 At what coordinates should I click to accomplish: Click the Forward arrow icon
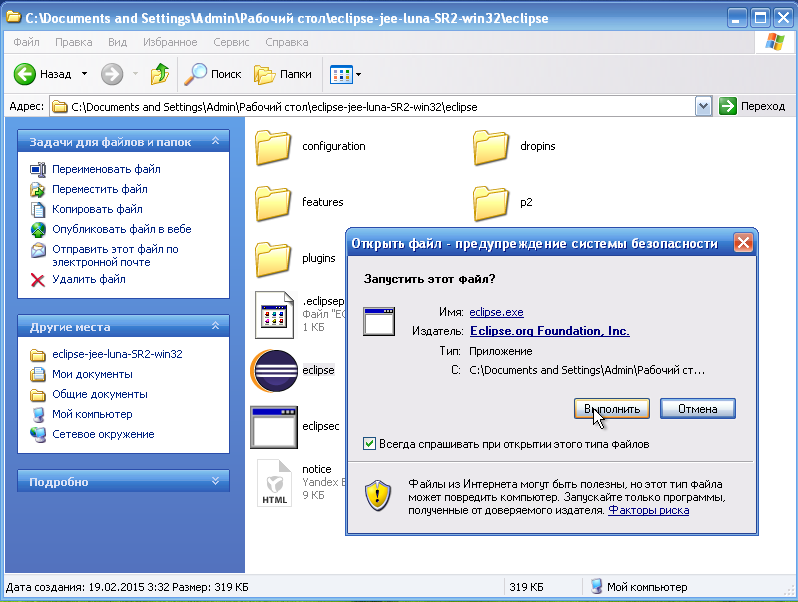pos(111,74)
